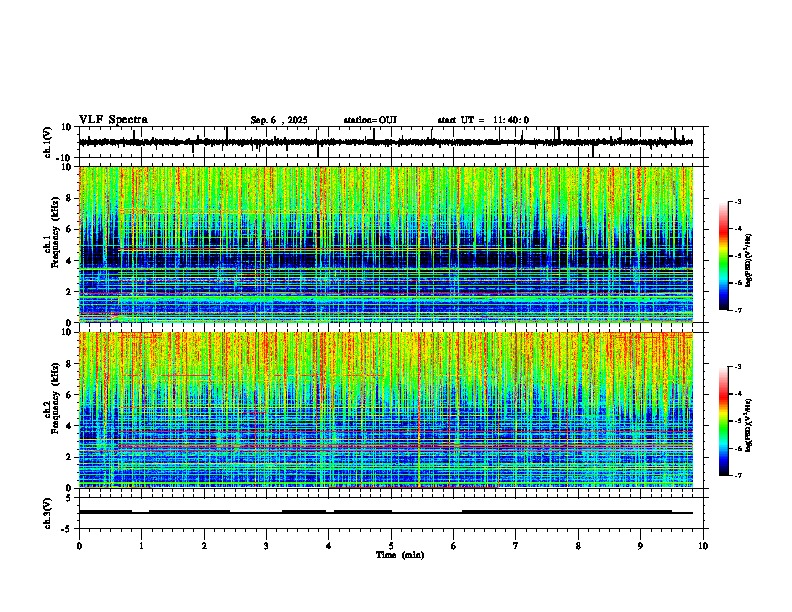
Task: Click the ch.3 voltage trace panel
Action: (x=391, y=513)
